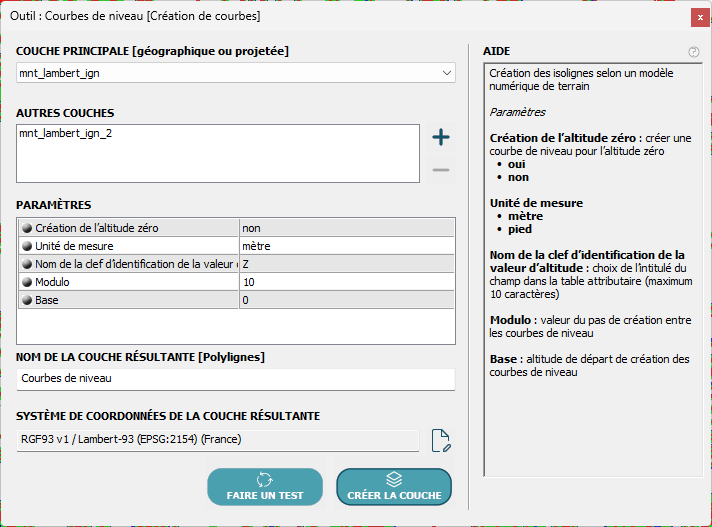Click the RGF93 Lambert-93 coordinate system field
712x527 pixels.
pos(217,440)
